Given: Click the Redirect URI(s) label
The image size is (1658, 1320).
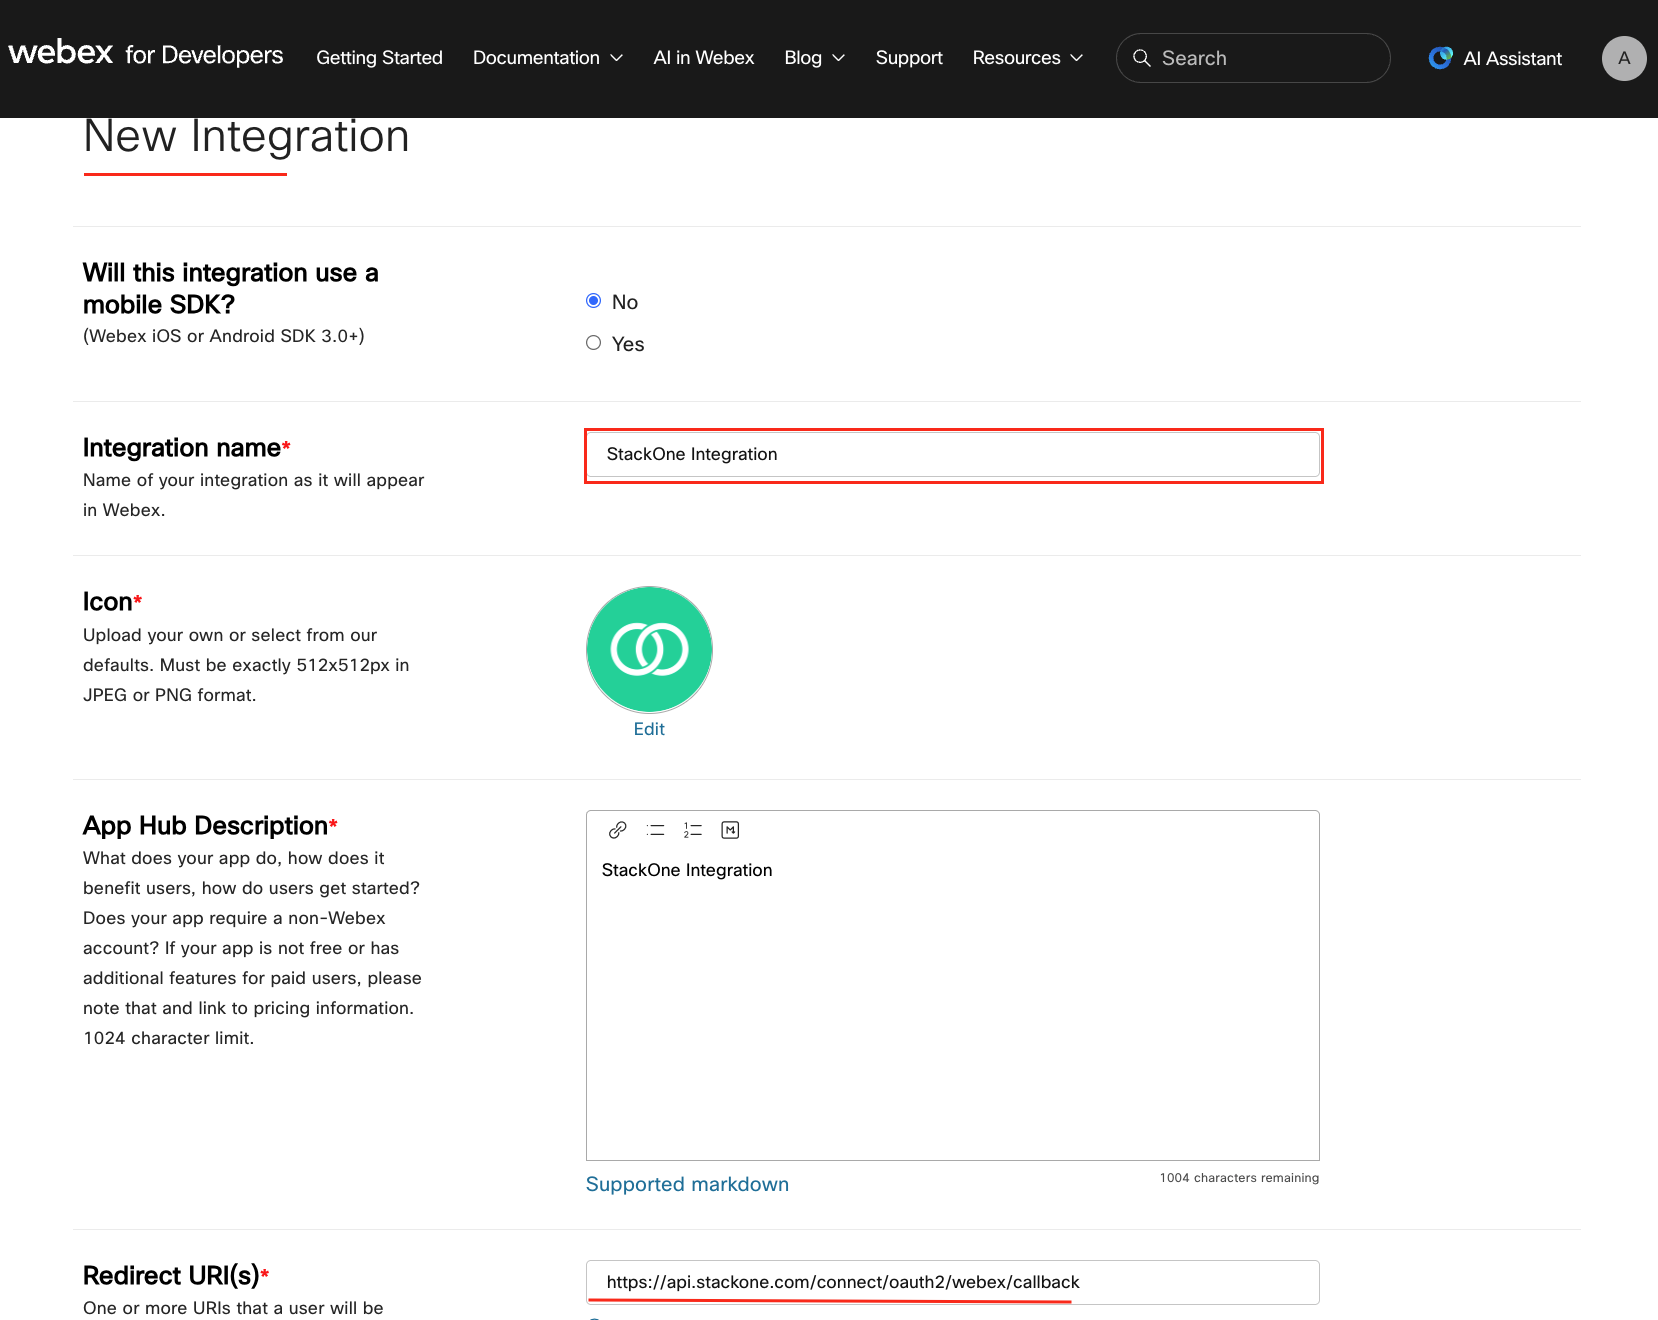Looking at the screenshot, I should tap(176, 1275).
